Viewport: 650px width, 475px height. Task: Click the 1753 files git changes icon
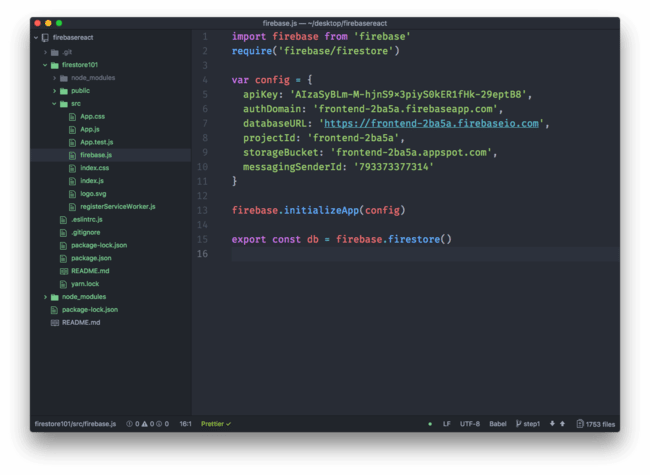click(581, 424)
